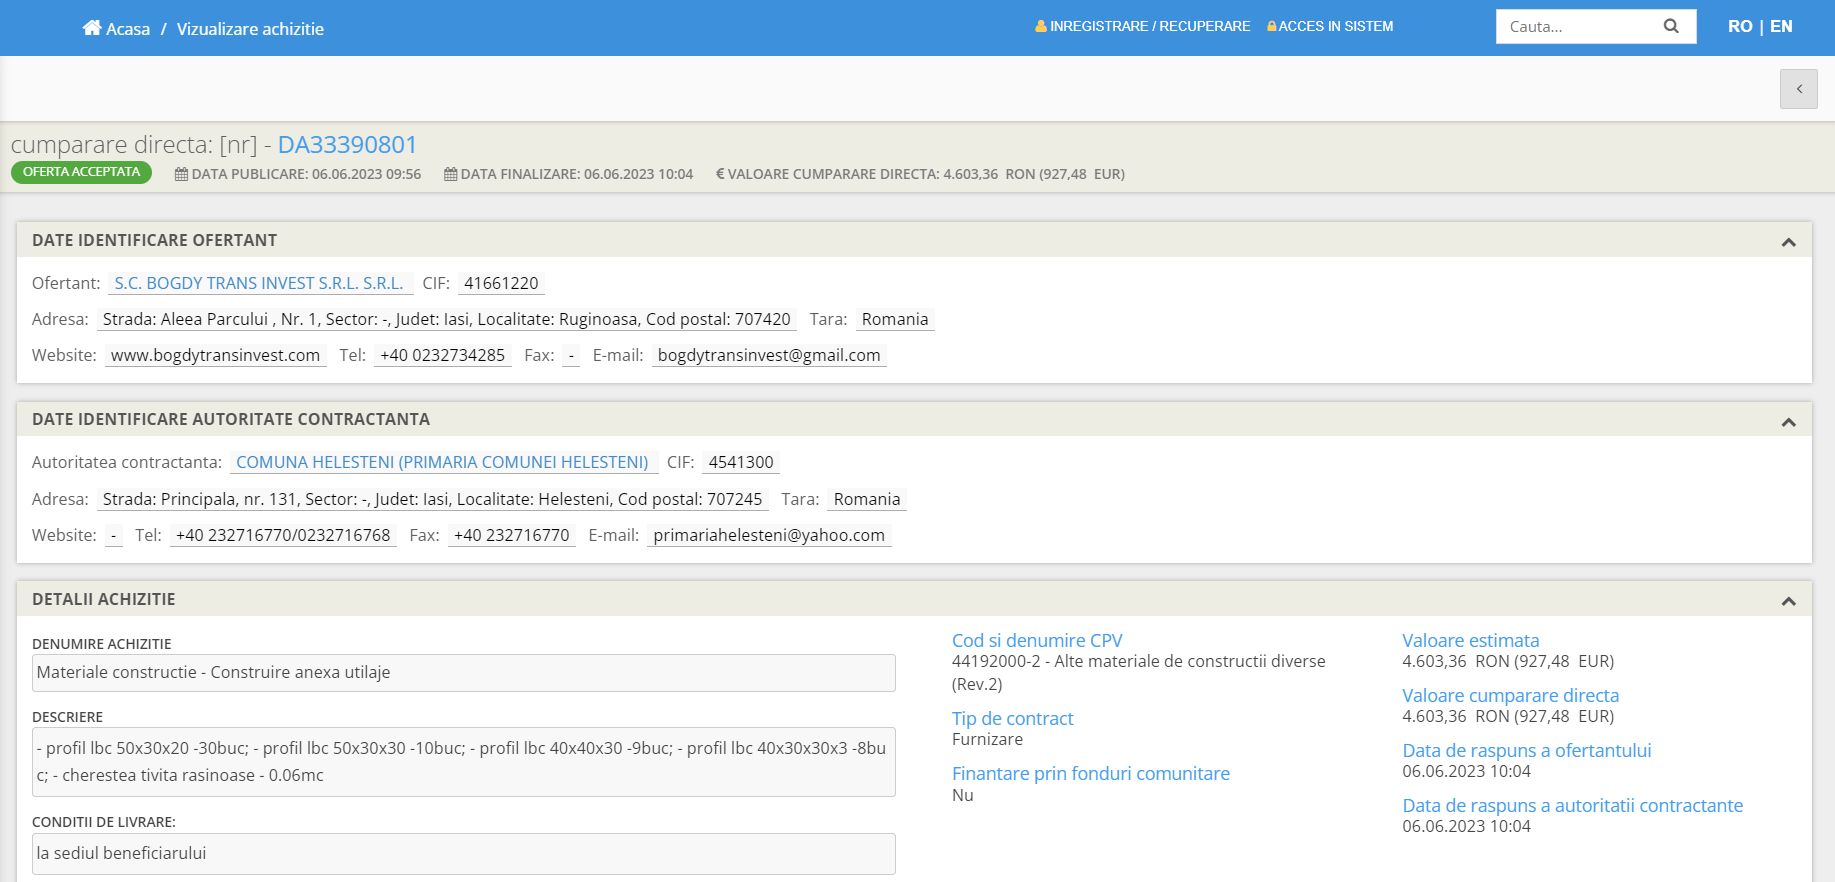1835x882 pixels.
Task: Click the calendar icon beside DATA PUBLICARE
Action: pyautogui.click(x=181, y=174)
